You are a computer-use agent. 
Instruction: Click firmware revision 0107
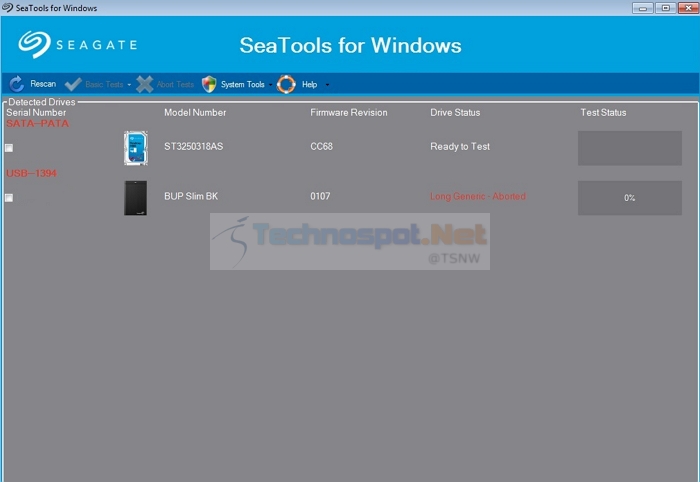click(320, 196)
